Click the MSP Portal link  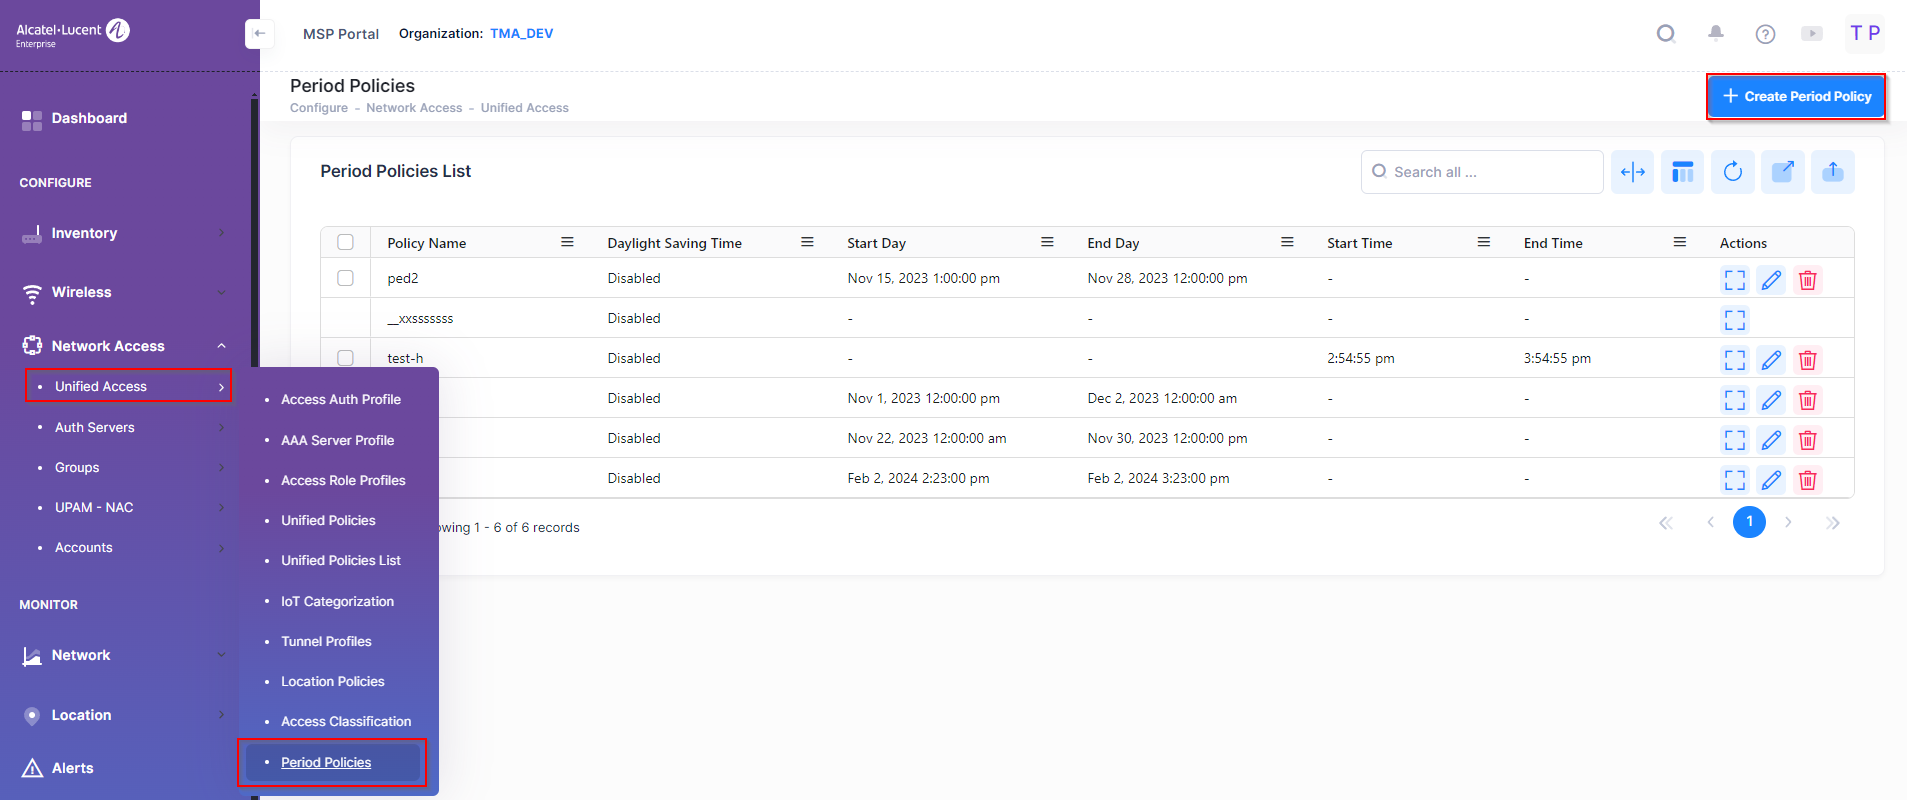click(341, 34)
